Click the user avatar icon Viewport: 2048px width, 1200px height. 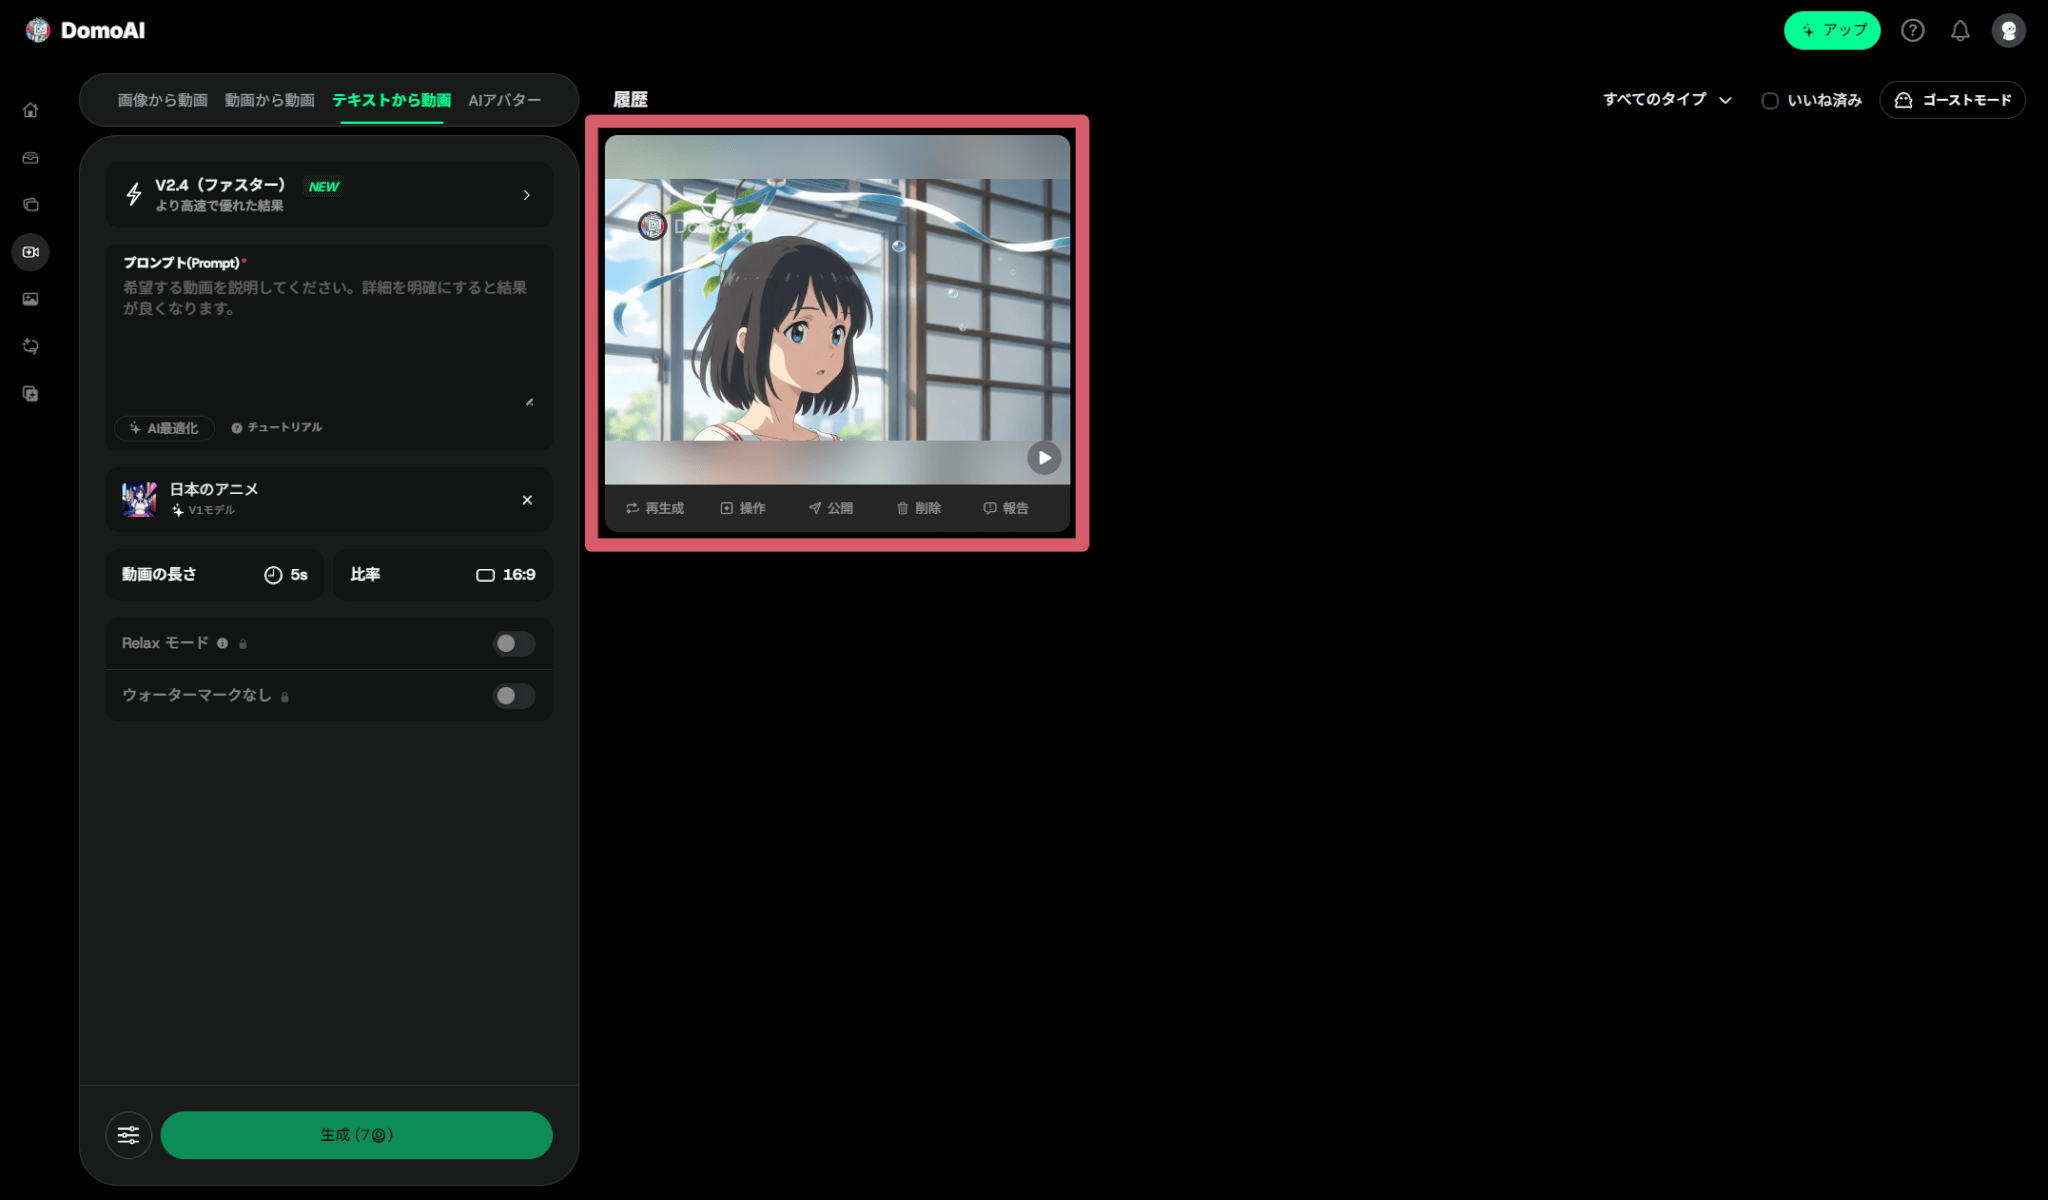[2008, 31]
